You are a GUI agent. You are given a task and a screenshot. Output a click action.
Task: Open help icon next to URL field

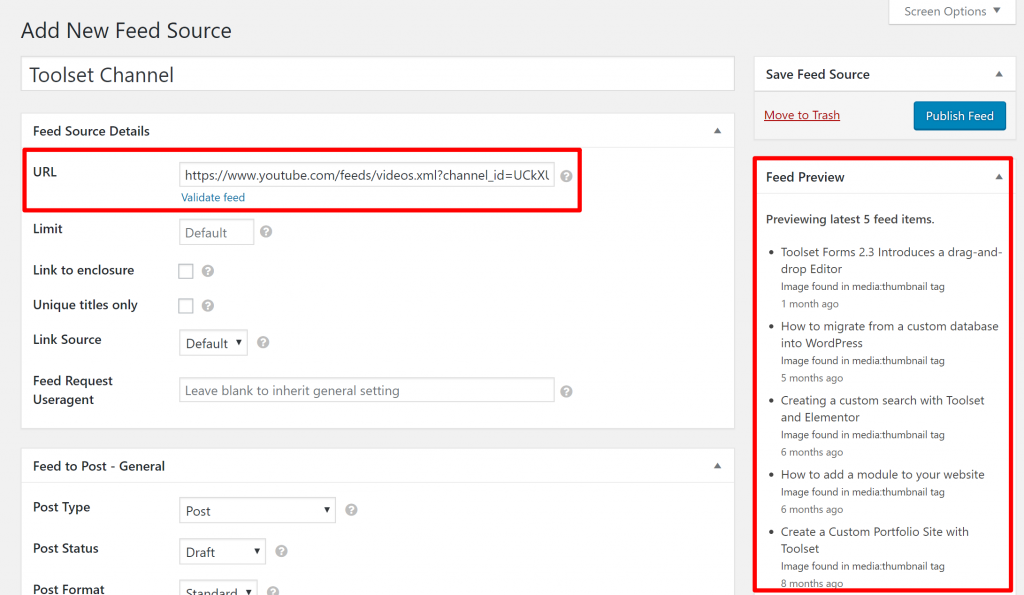(x=566, y=176)
